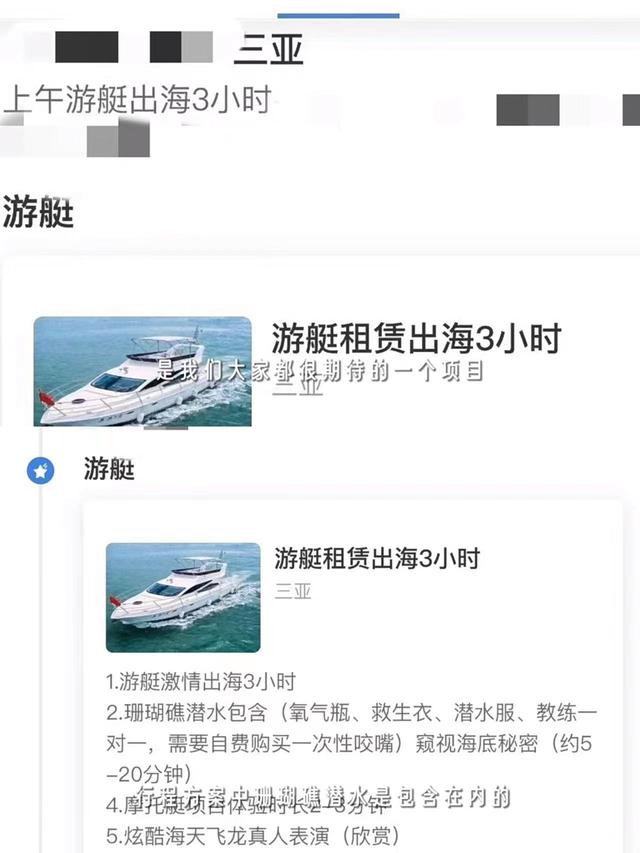Tap the gray indicator below large photo

[165, 428]
